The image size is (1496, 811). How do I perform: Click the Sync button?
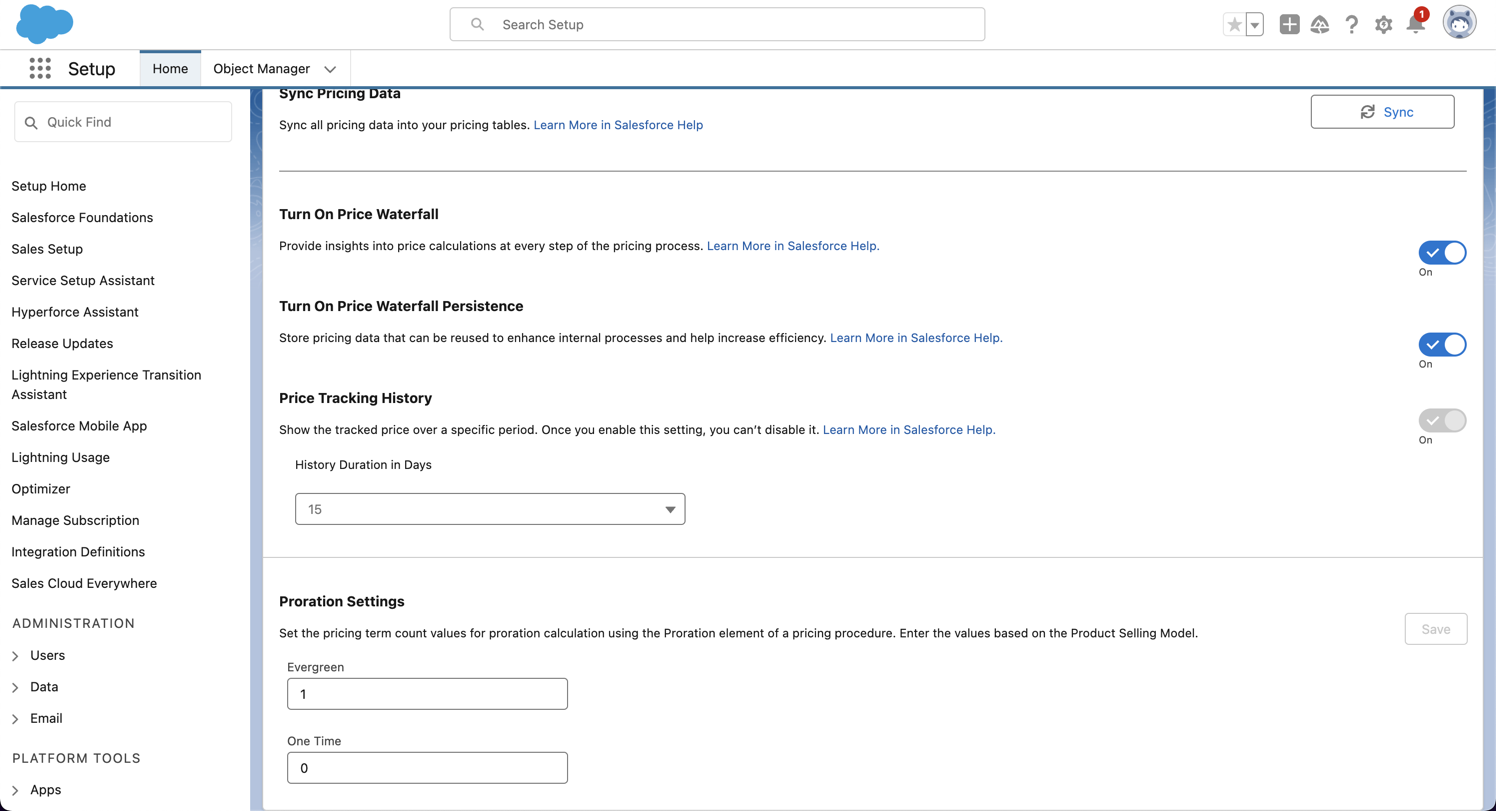click(x=1382, y=112)
